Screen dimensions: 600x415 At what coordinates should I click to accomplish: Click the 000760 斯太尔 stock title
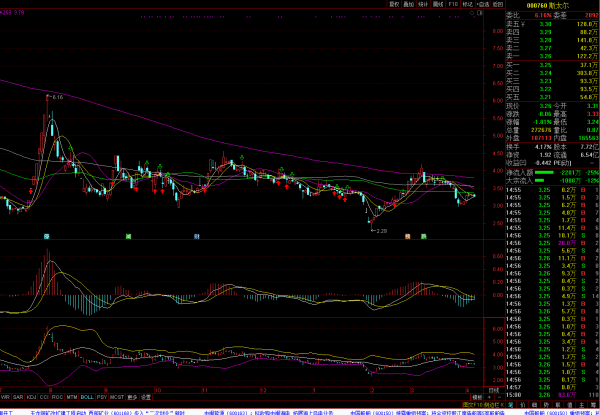(550, 5)
